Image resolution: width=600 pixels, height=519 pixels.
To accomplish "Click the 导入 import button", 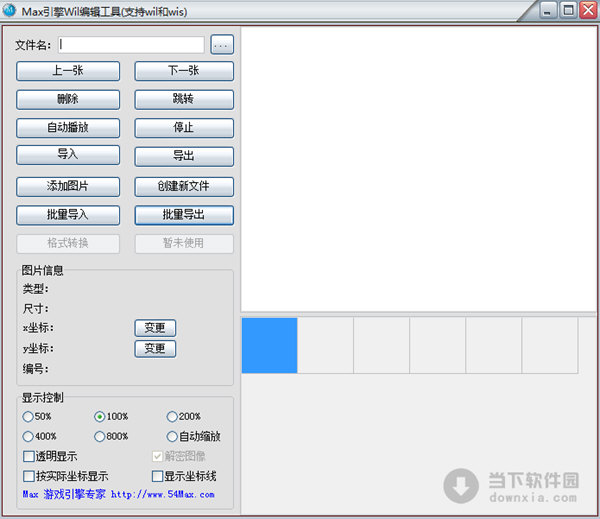I will [x=68, y=155].
